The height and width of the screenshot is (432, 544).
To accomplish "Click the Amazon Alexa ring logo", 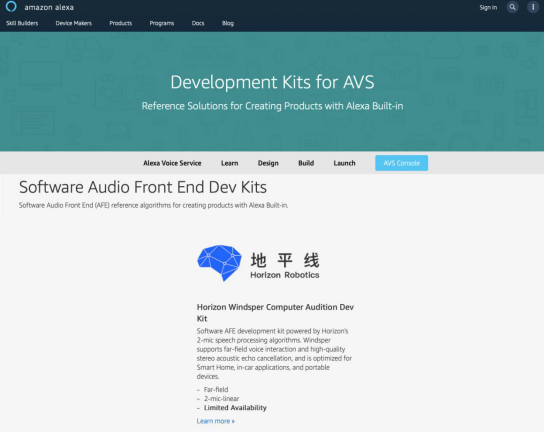I will pos(11,7).
